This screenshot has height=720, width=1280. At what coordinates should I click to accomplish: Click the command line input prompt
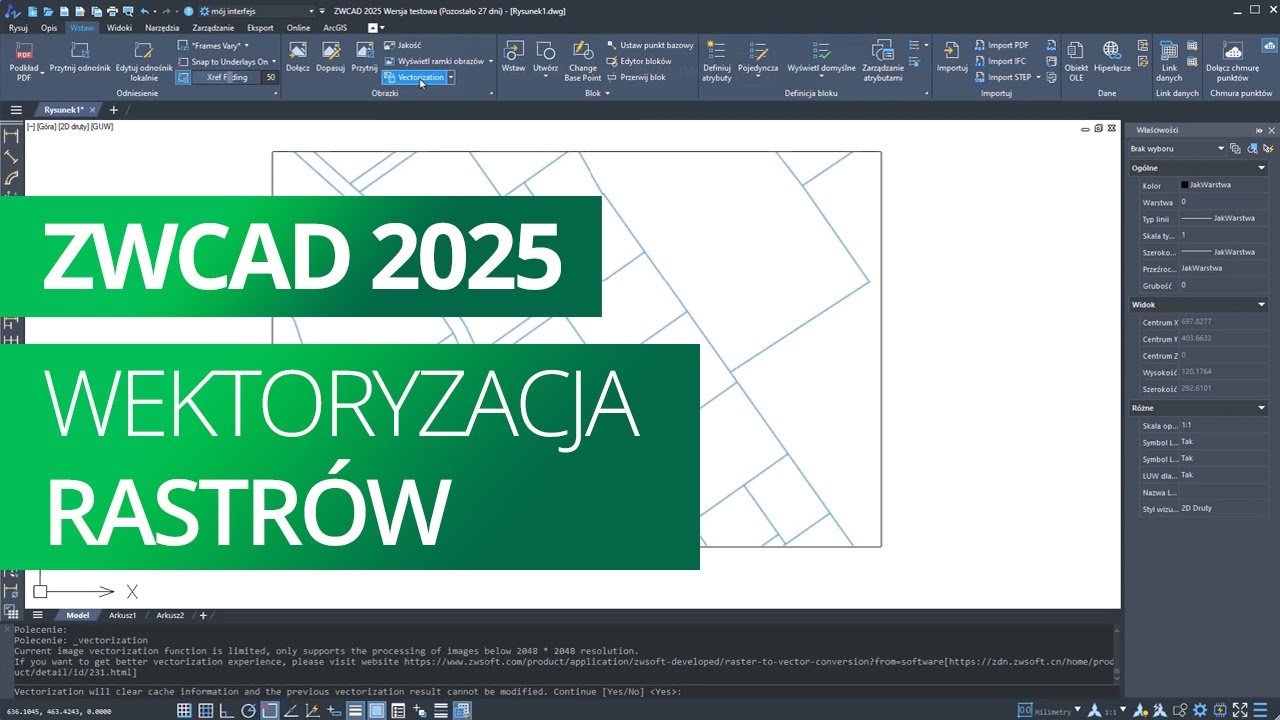point(565,691)
